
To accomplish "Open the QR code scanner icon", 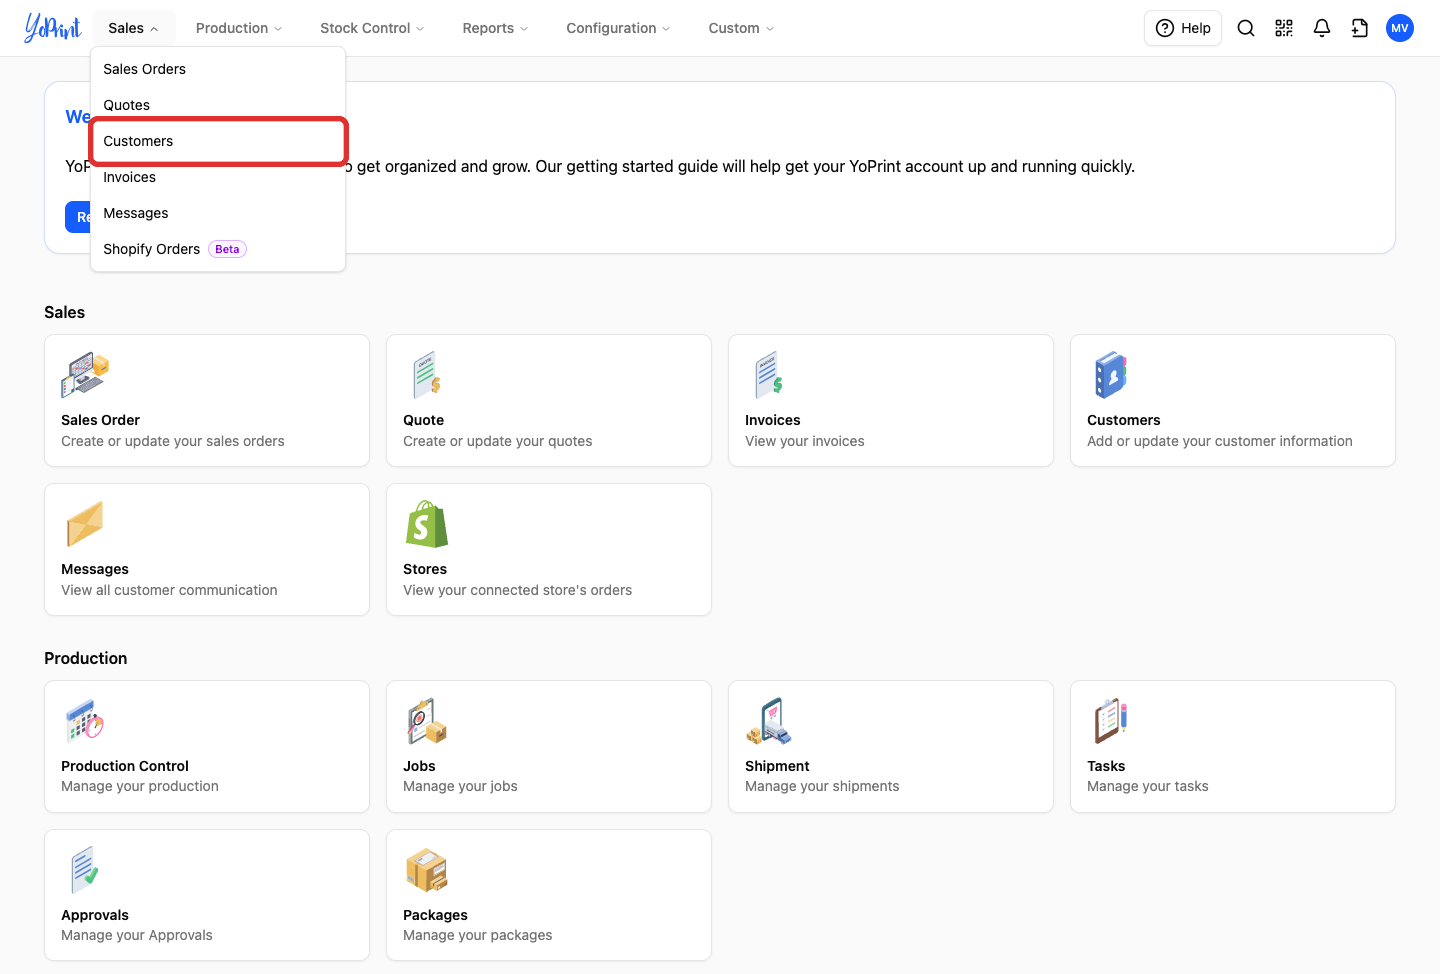I will click(1284, 28).
